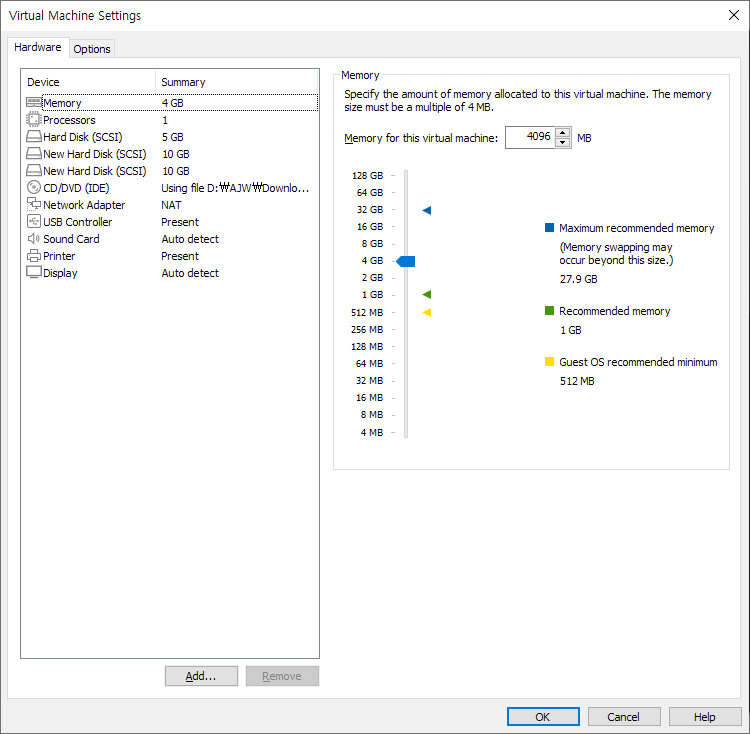Click the green Recommended memory swatch
Image resolution: width=750 pixels, height=734 pixels.
click(x=549, y=311)
